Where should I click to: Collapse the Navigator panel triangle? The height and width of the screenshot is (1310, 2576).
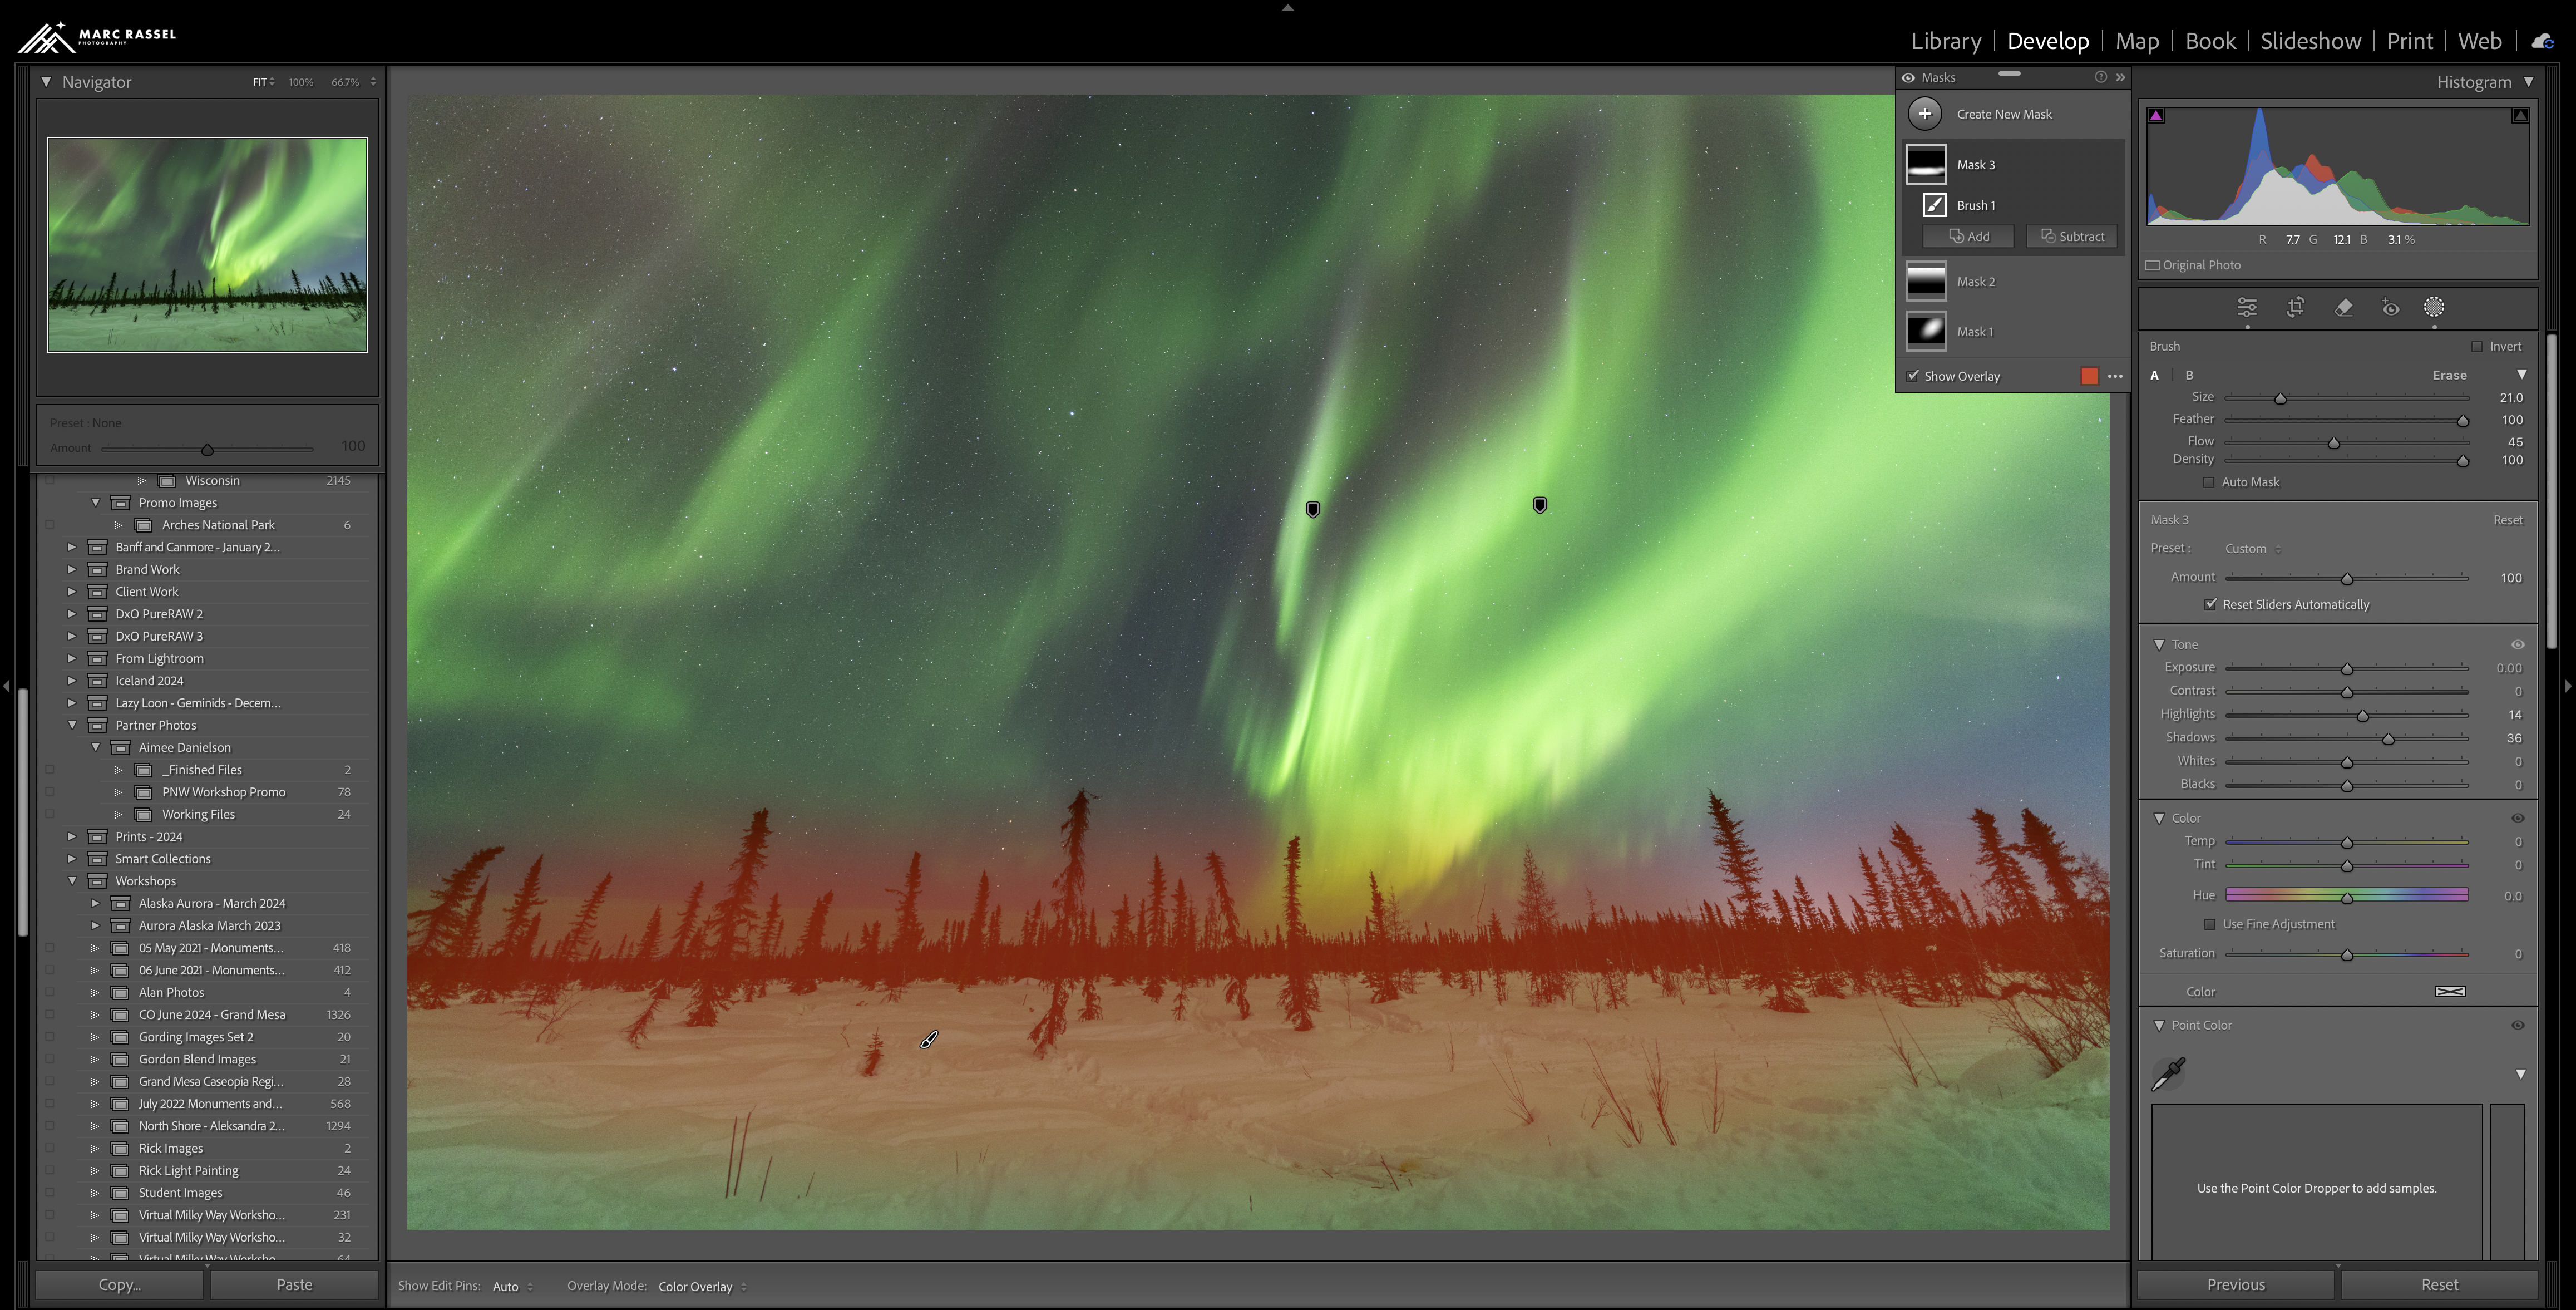pos(46,82)
